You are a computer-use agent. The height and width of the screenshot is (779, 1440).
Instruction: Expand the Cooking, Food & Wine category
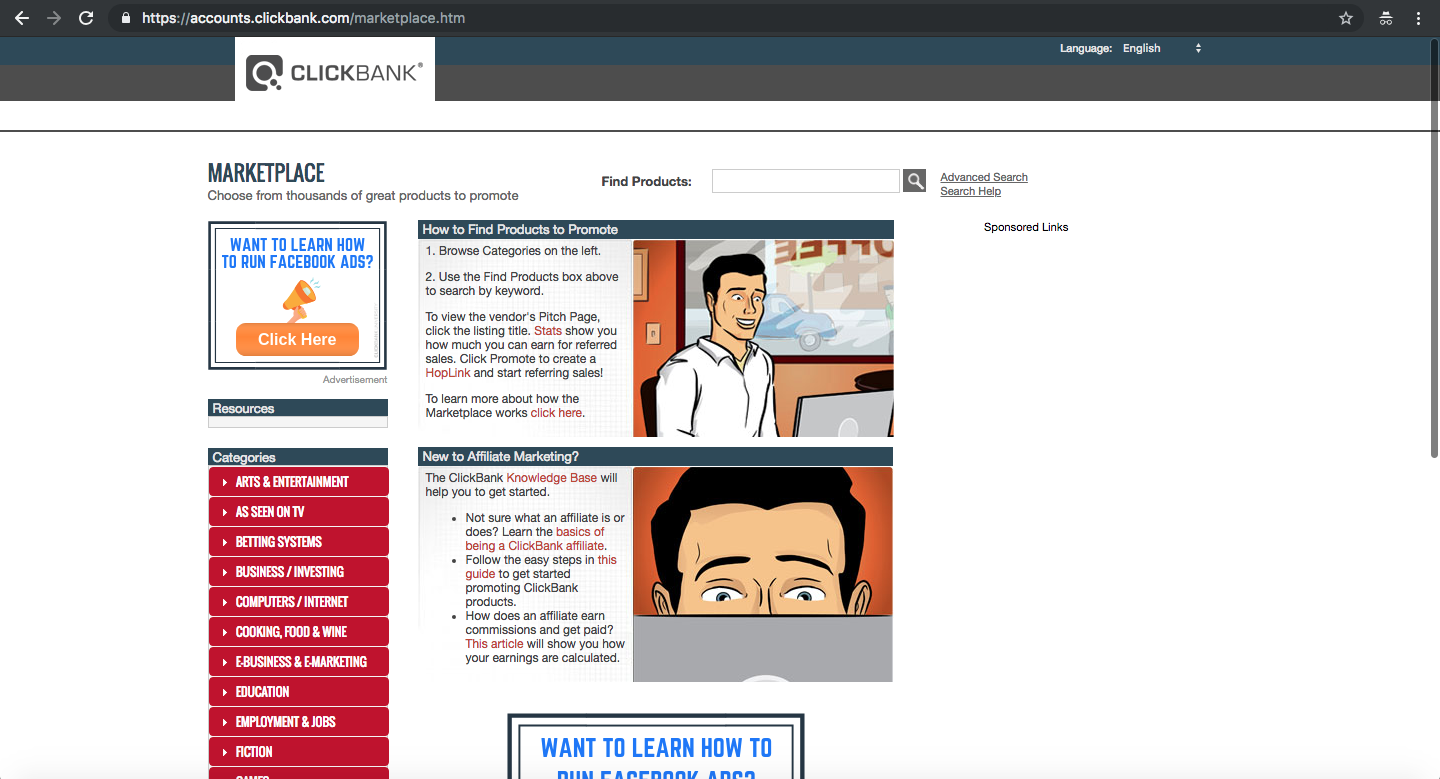[298, 632]
